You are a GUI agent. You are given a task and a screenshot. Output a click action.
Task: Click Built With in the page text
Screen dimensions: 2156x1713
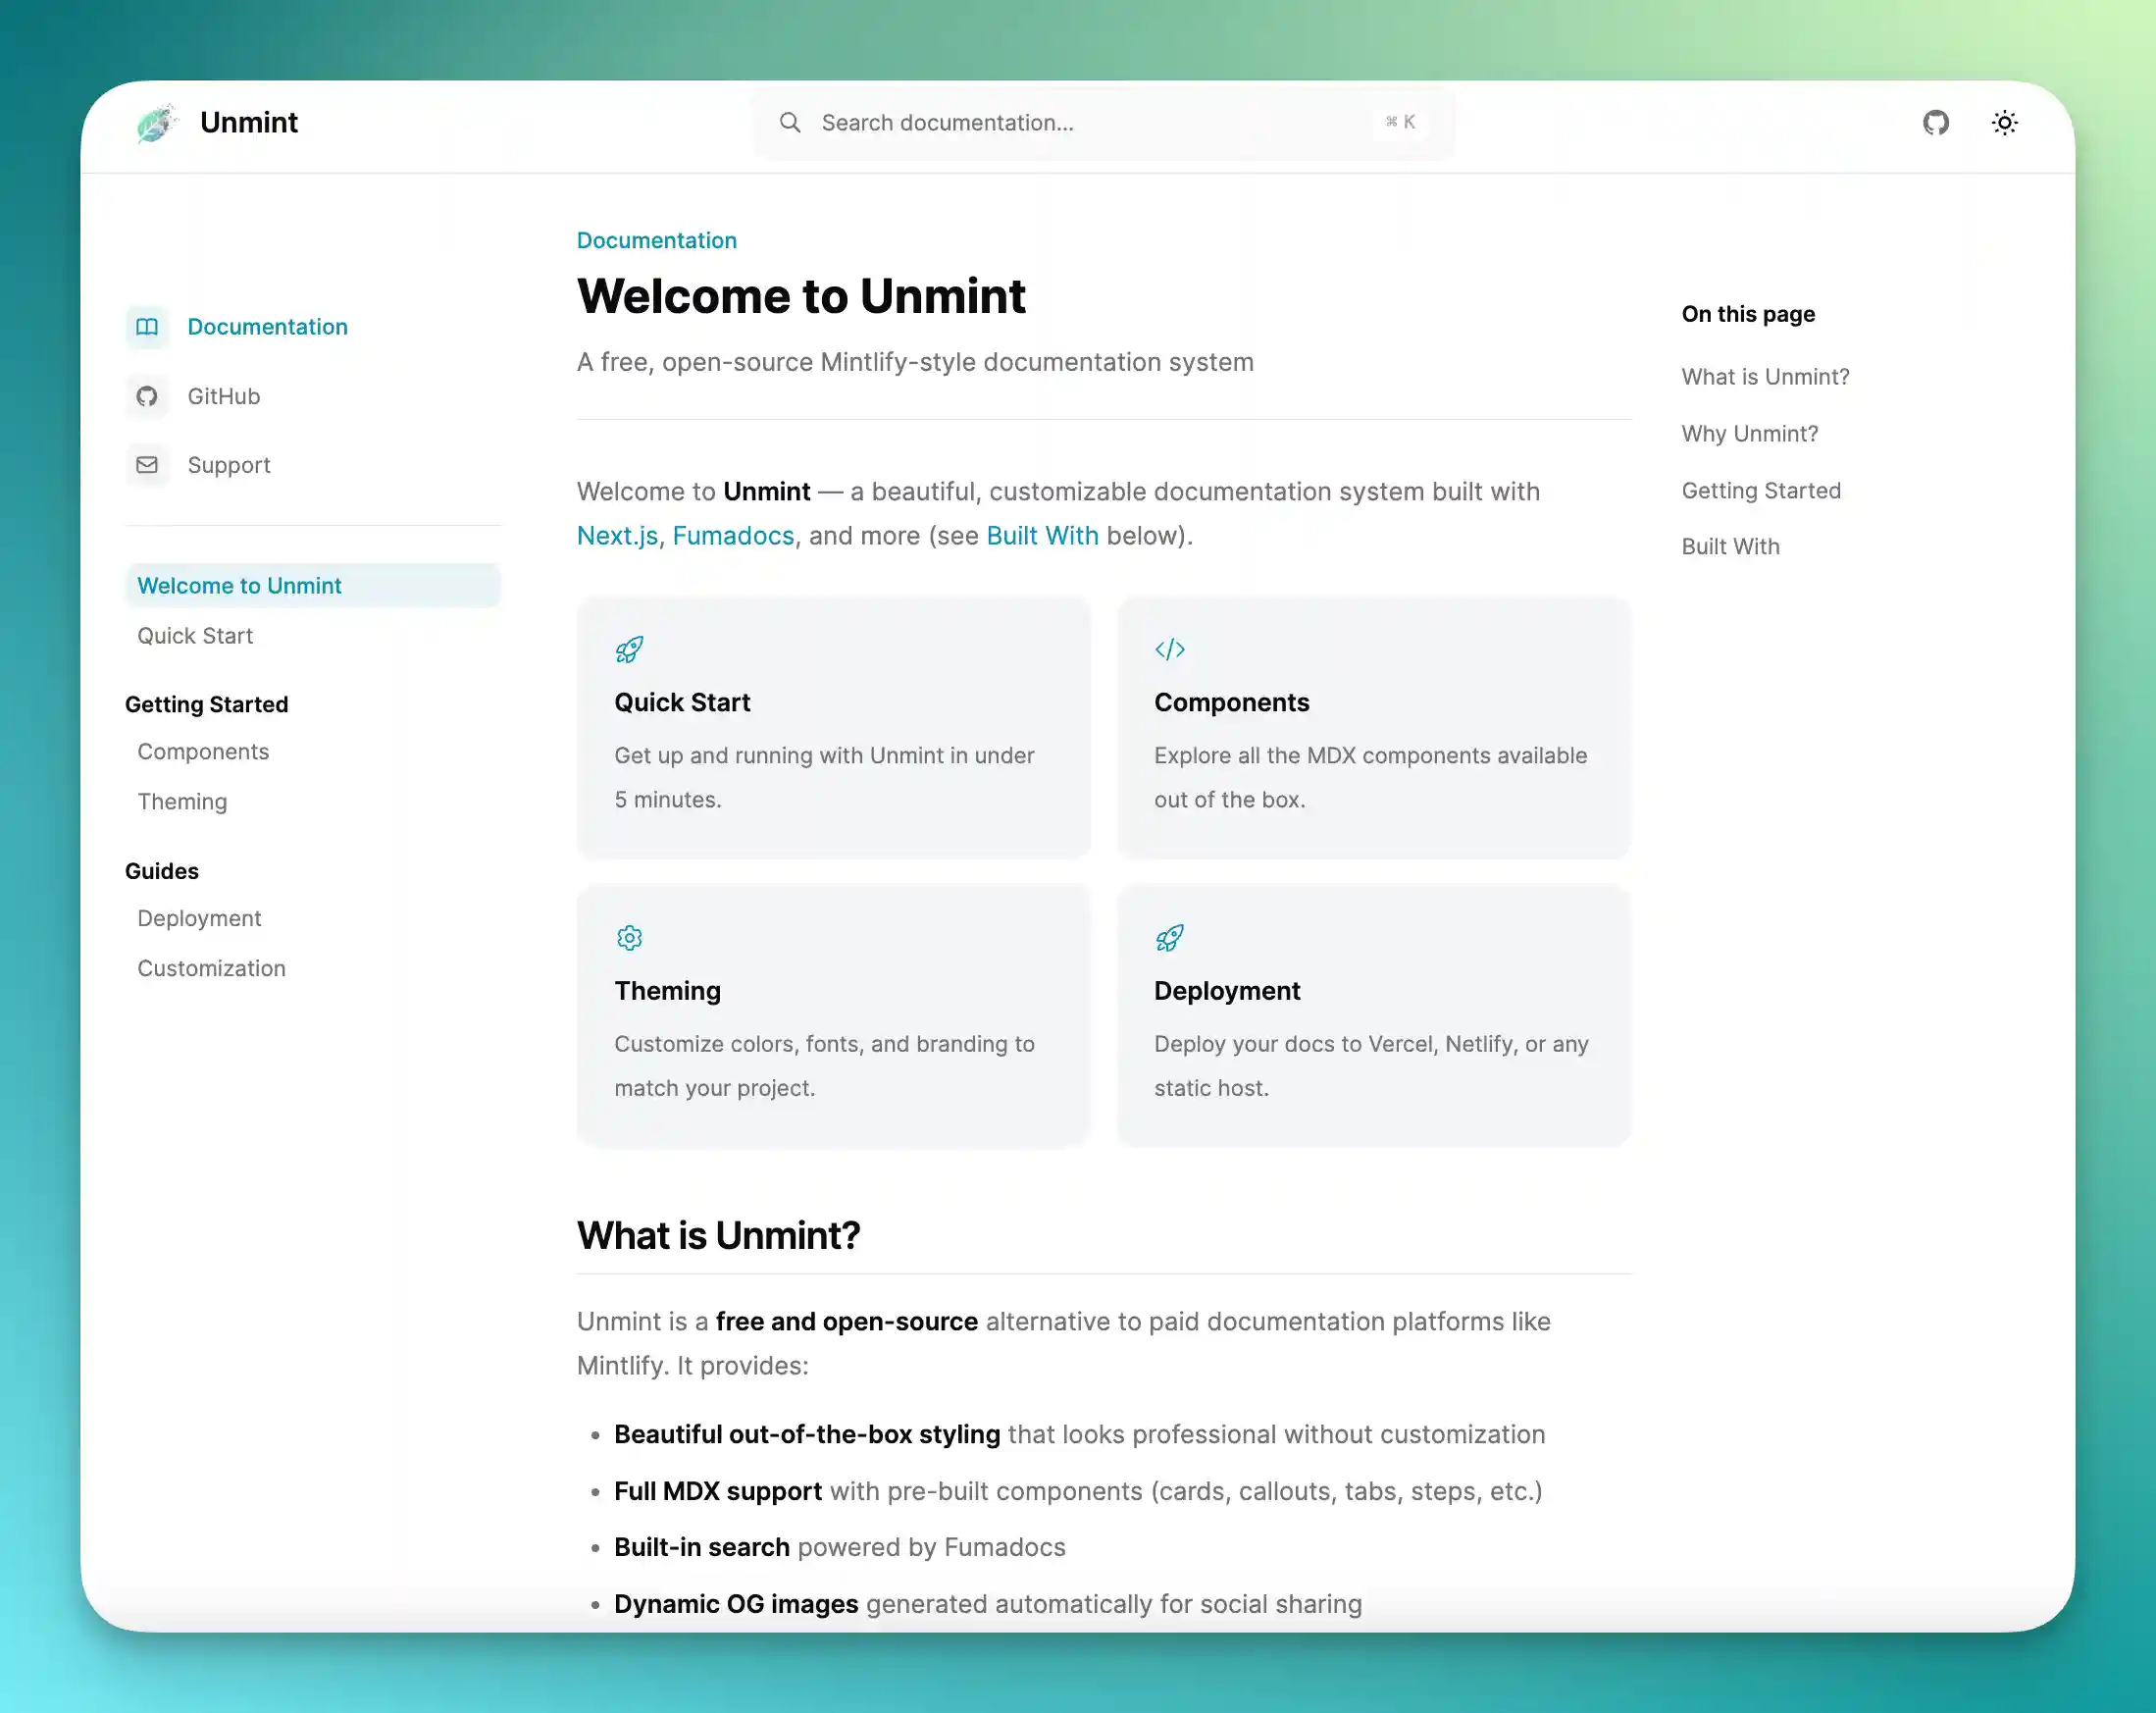(x=1042, y=535)
